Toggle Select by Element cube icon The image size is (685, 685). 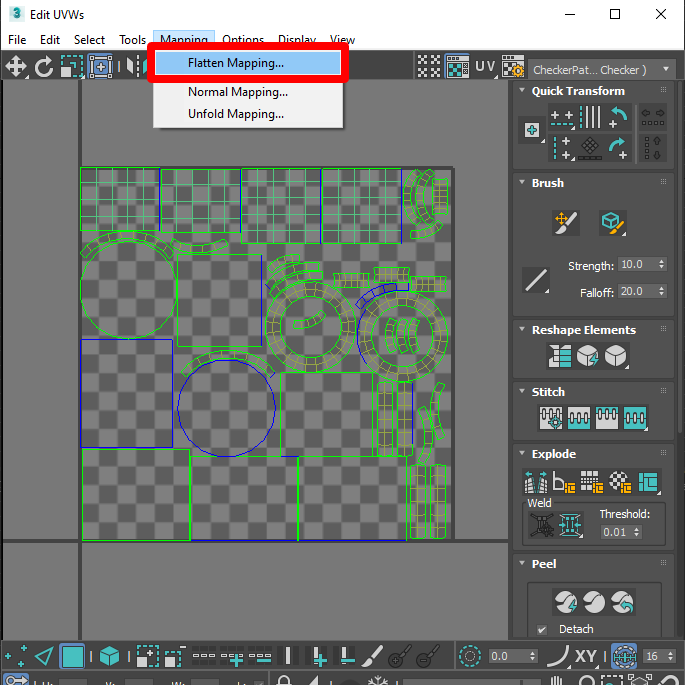(x=109, y=656)
